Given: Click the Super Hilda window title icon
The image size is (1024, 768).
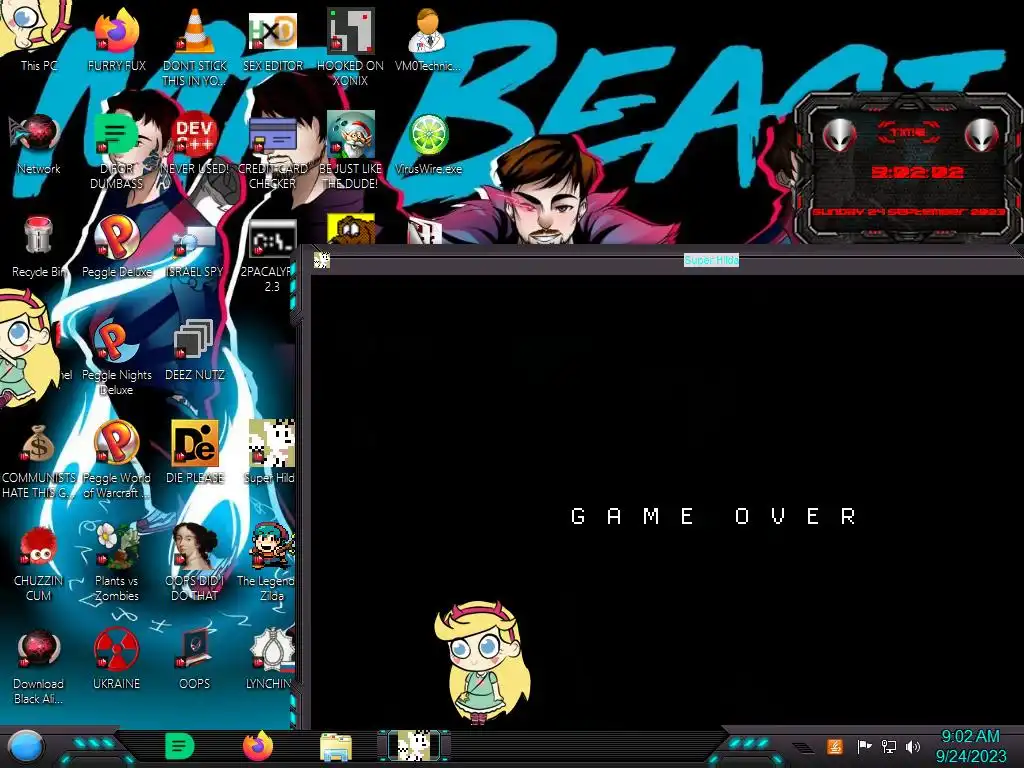Looking at the screenshot, I should [x=321, y=260].
